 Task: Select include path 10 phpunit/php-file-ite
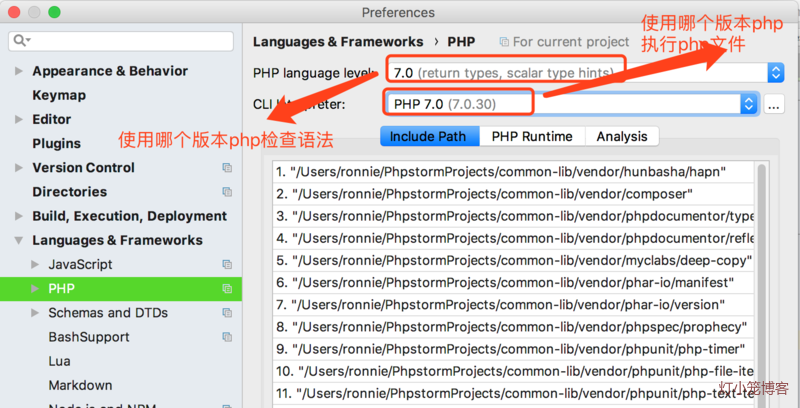514,371
